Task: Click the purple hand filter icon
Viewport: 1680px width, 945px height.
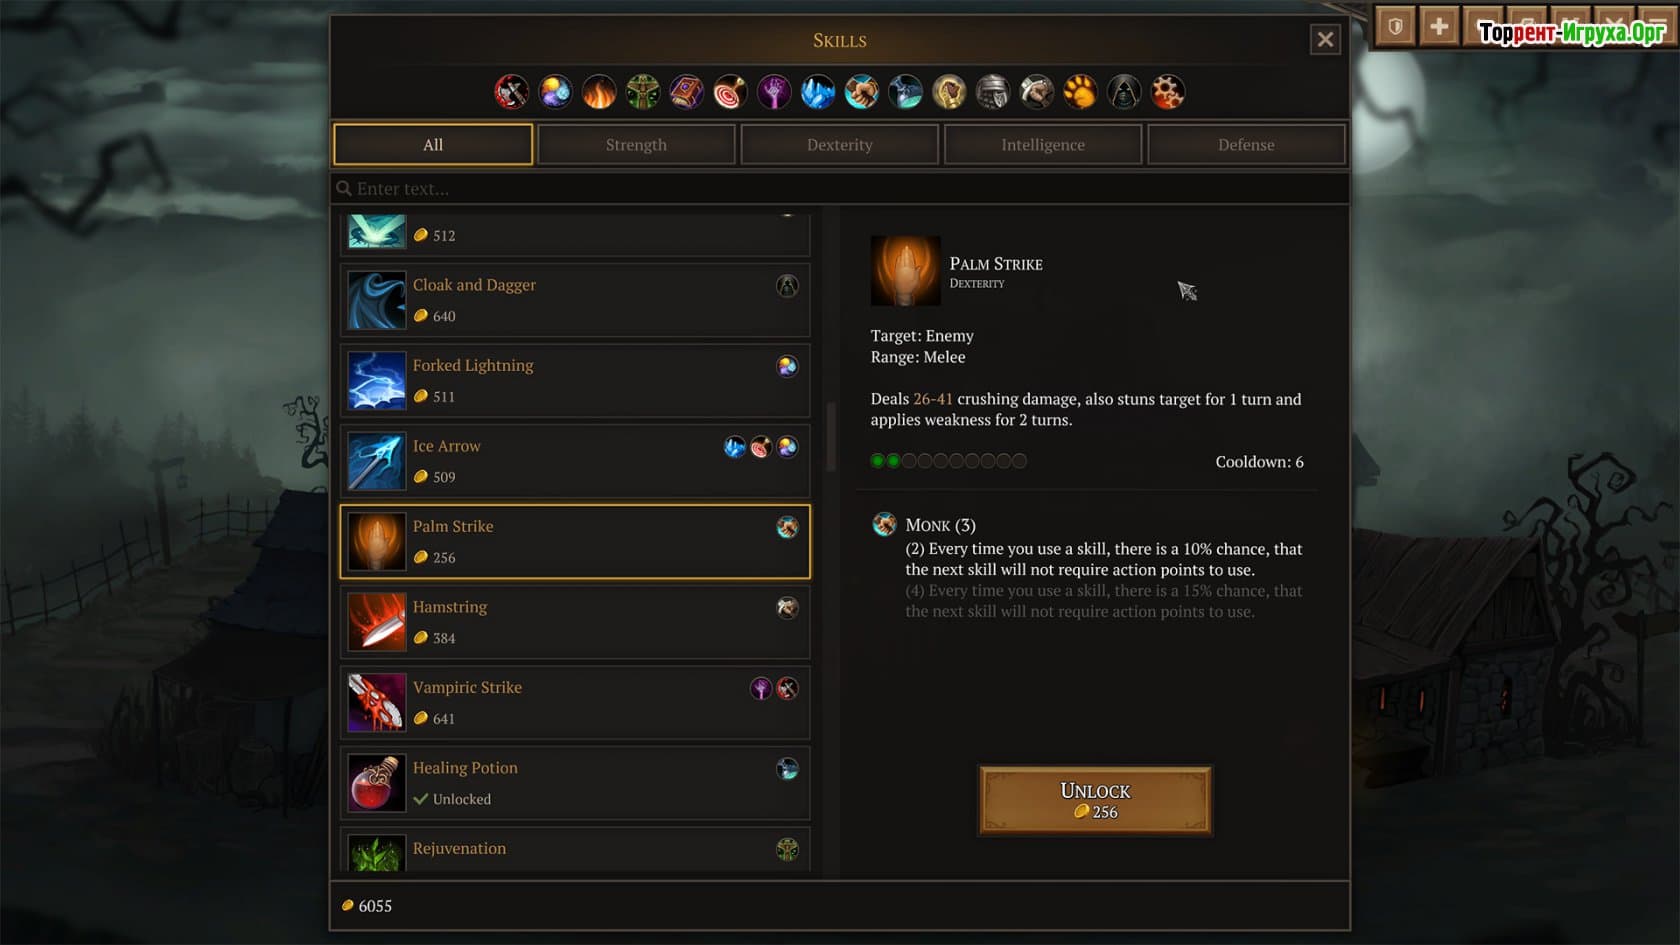Action: (774, 92)
